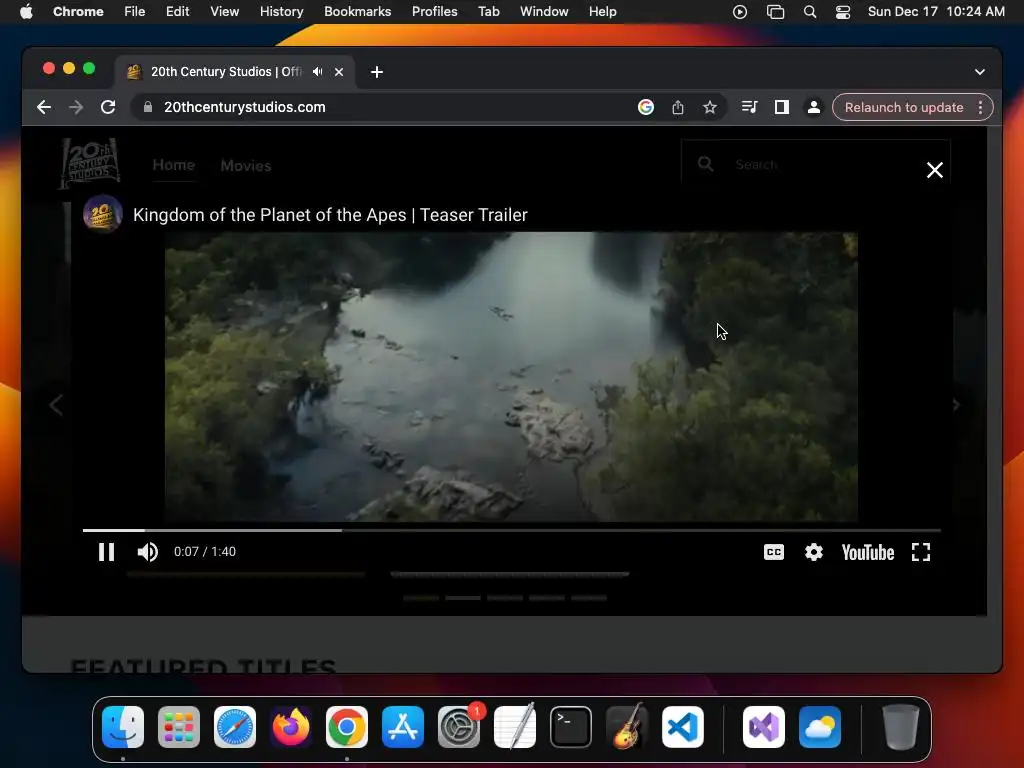The height and width of the screenshot is (768, 1024).
Task: Open the Kingdom of the Planet of the Apes title link
Action: (x=330, y=215)
